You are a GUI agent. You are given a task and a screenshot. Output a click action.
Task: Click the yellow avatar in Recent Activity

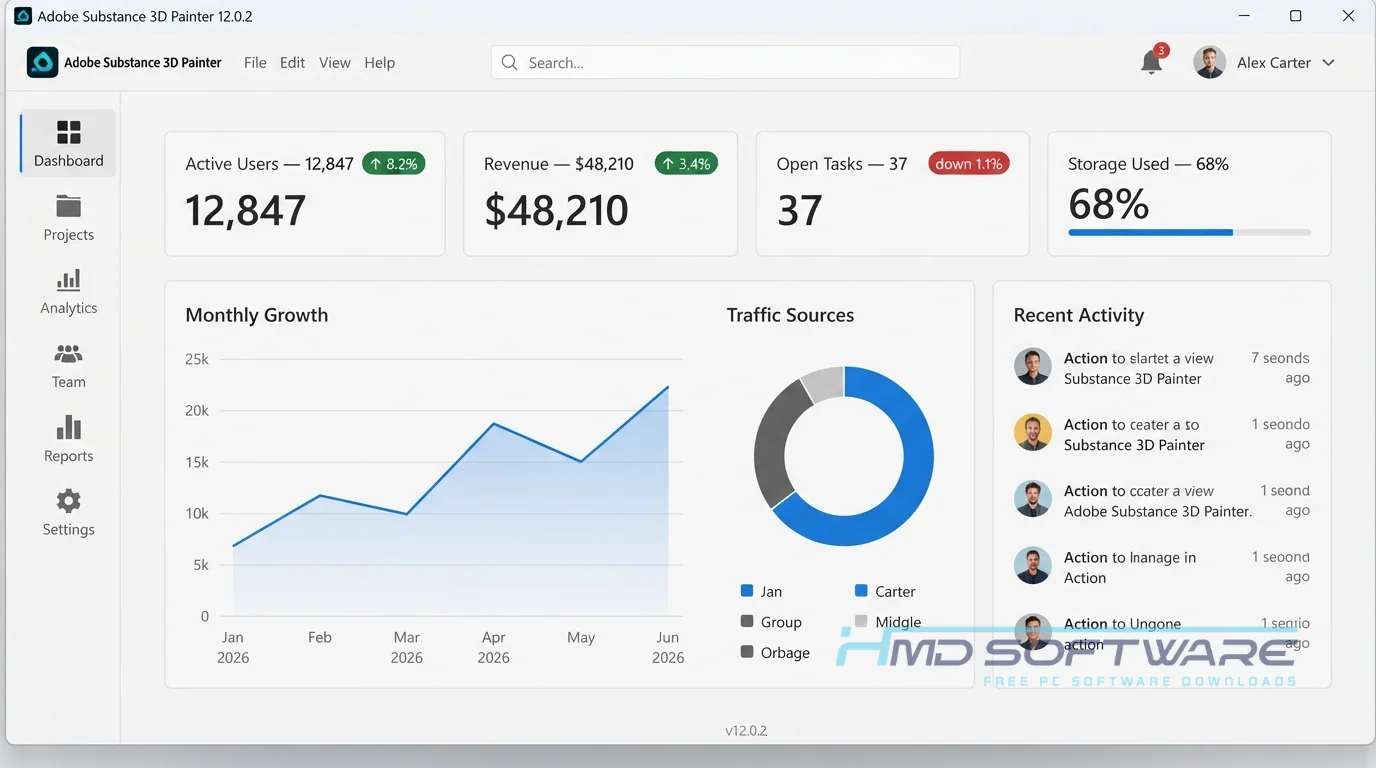[1033, 433]
